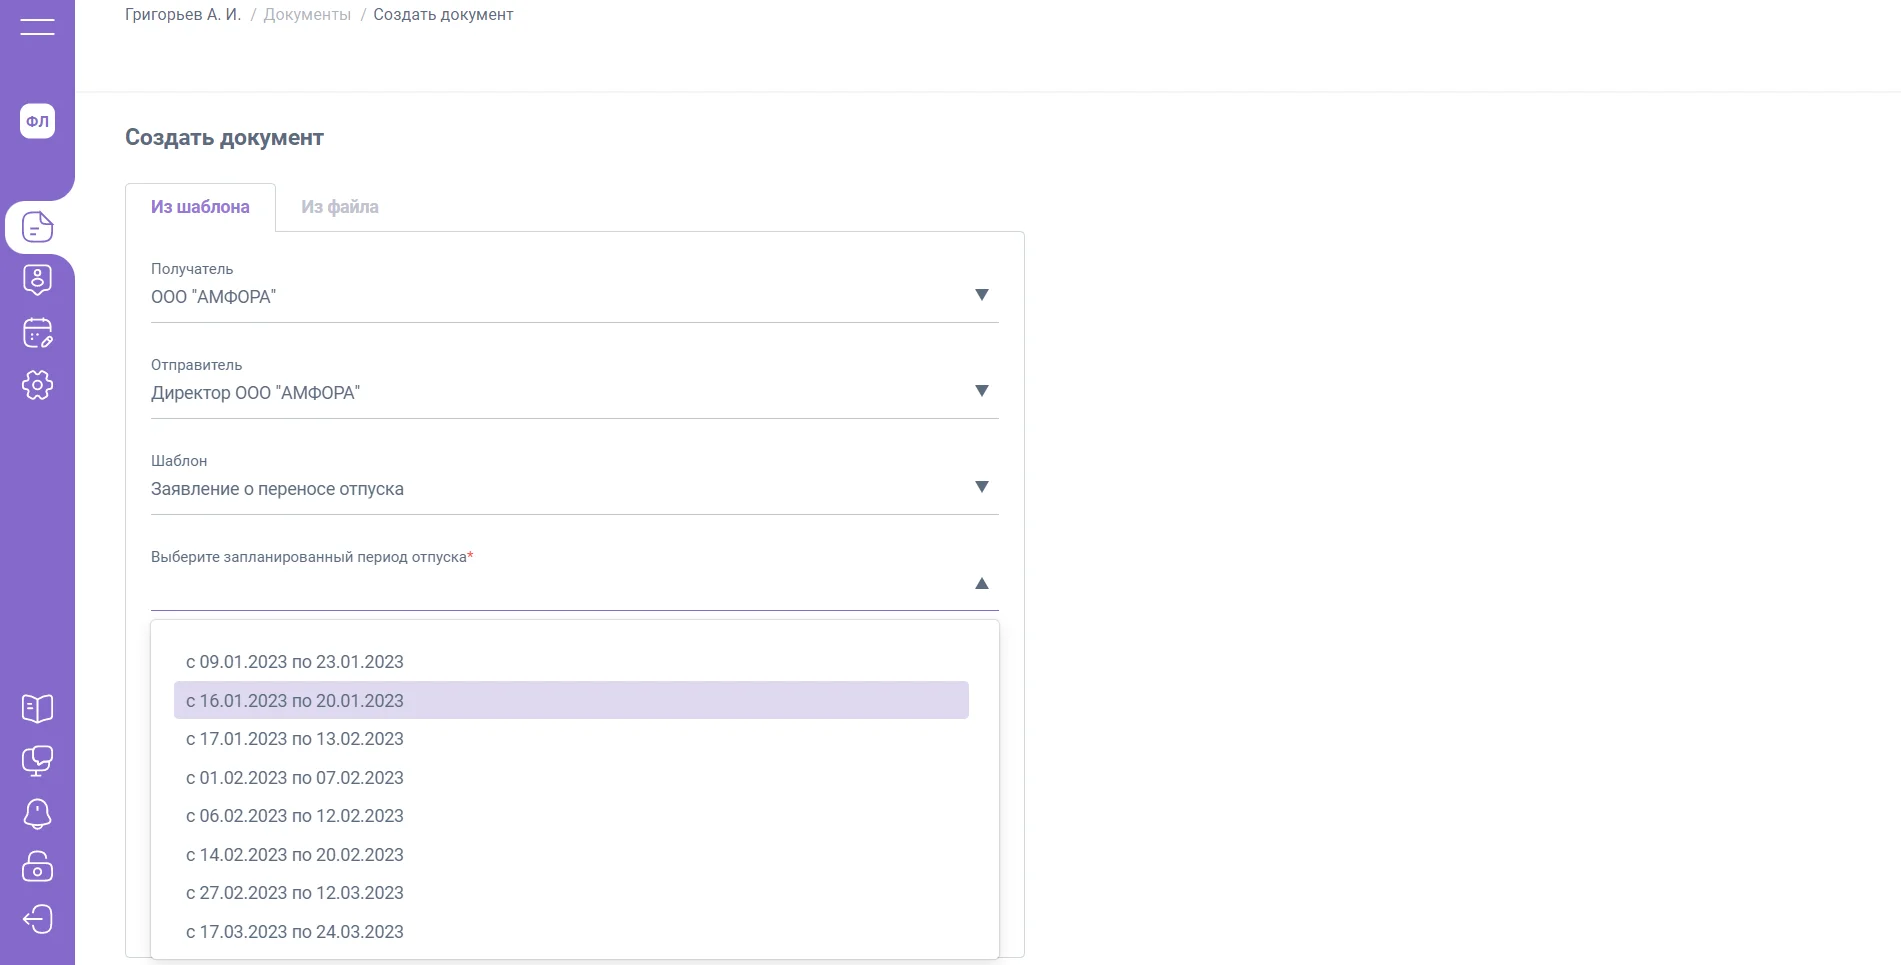The width and height of the screenshot is (1901, 965).
Task: Click the Григорьев А. И. breadcrumb link
Action: click(x=183, y=15)
